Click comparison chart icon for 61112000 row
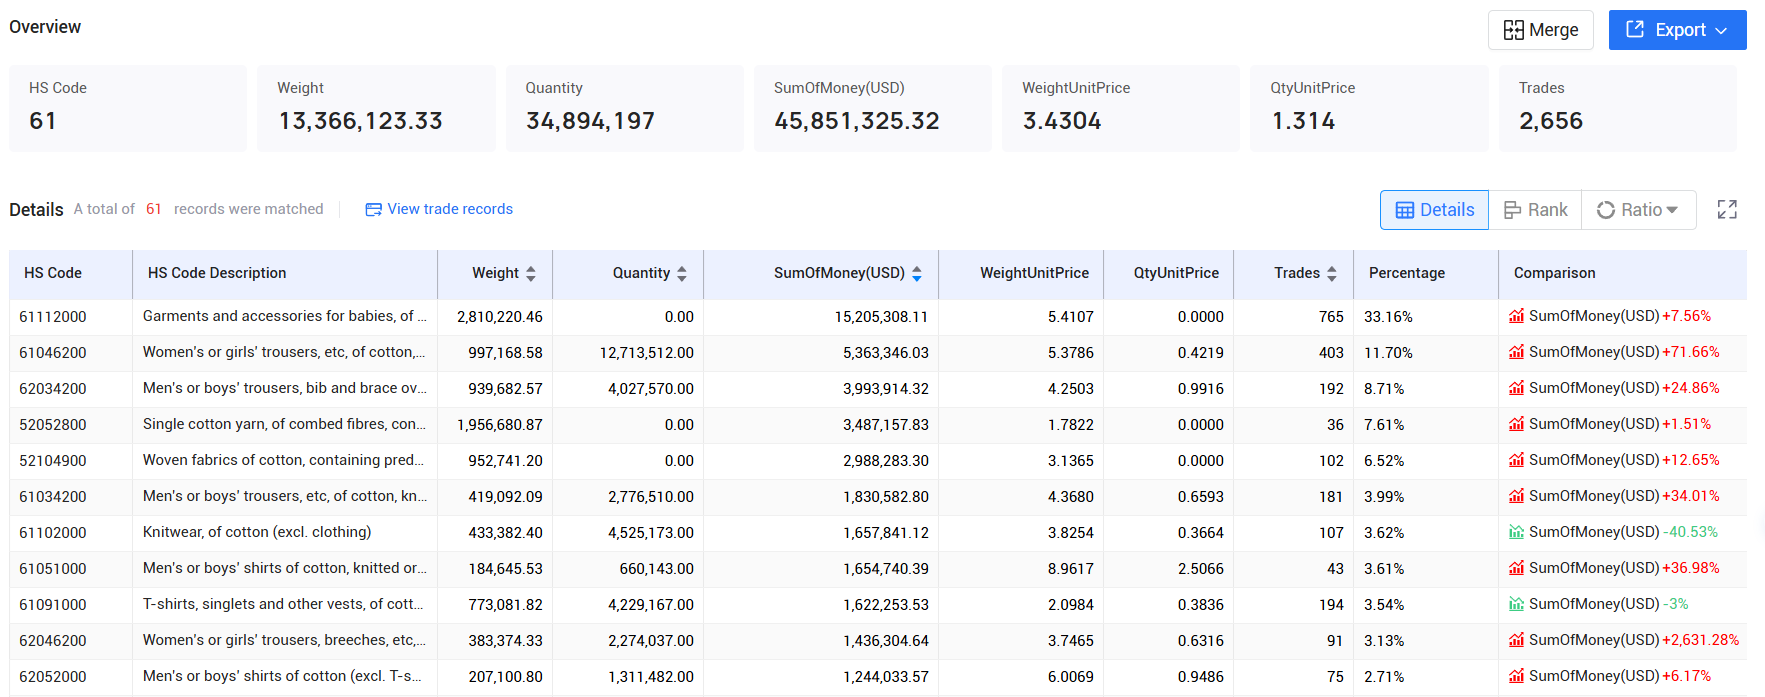This screenshot has height=697, width=1765. click(1517, 316)
